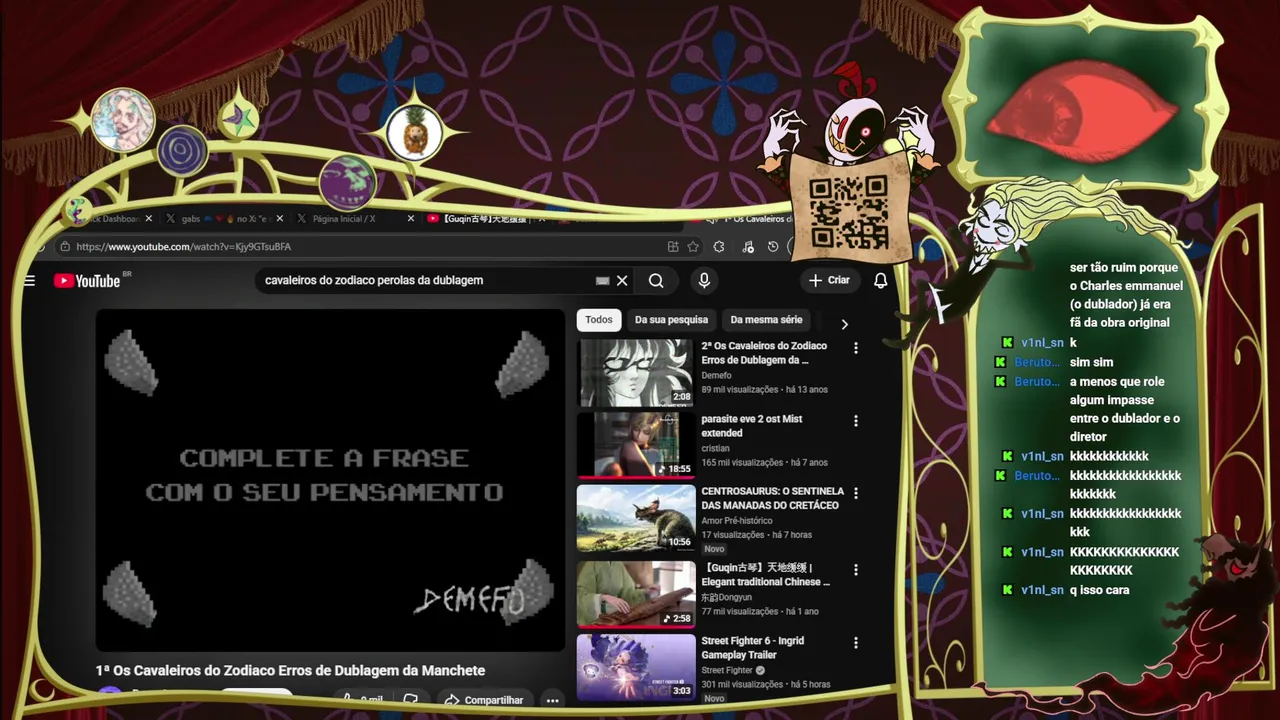Click the white-haired portrait avatar in the overlay

tap(123, 120)
